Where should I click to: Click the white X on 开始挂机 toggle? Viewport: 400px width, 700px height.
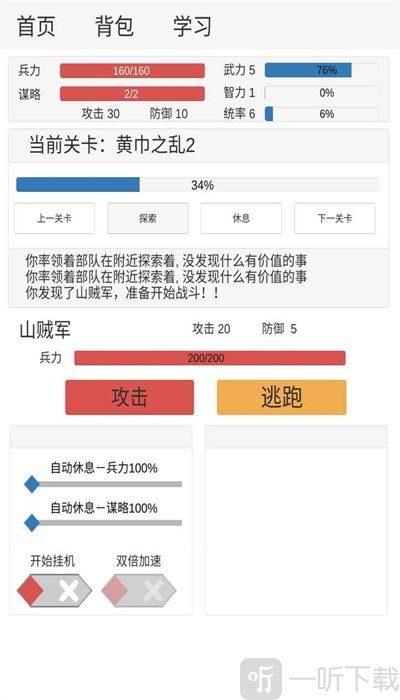point(69,591)
